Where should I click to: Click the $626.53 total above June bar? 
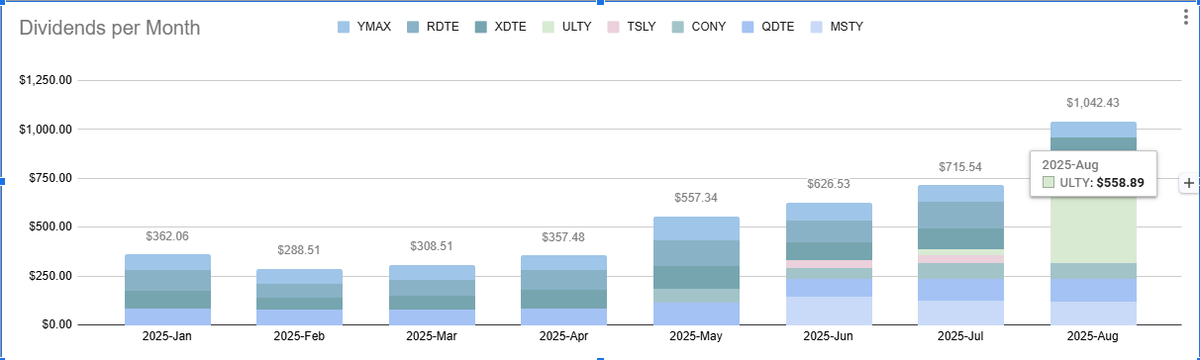coord(828,185)
